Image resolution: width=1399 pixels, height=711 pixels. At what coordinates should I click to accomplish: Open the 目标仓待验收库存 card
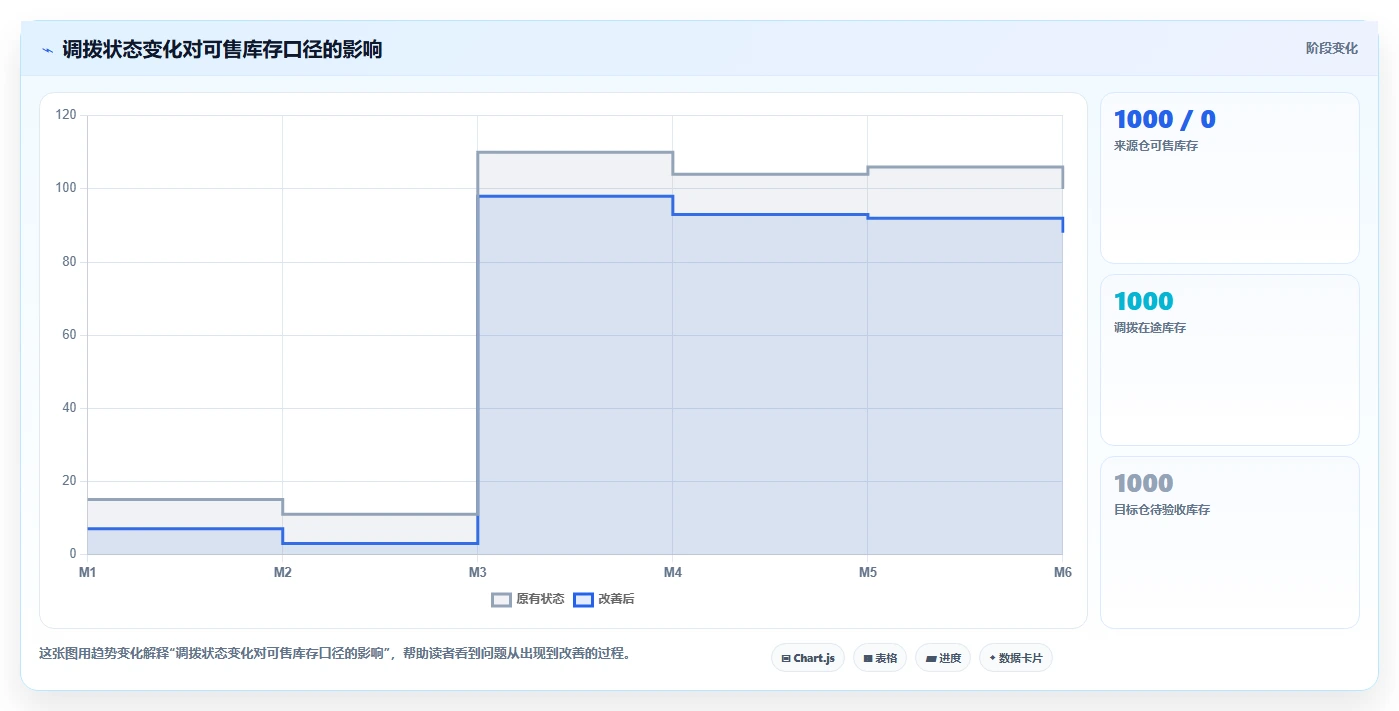1230,542
